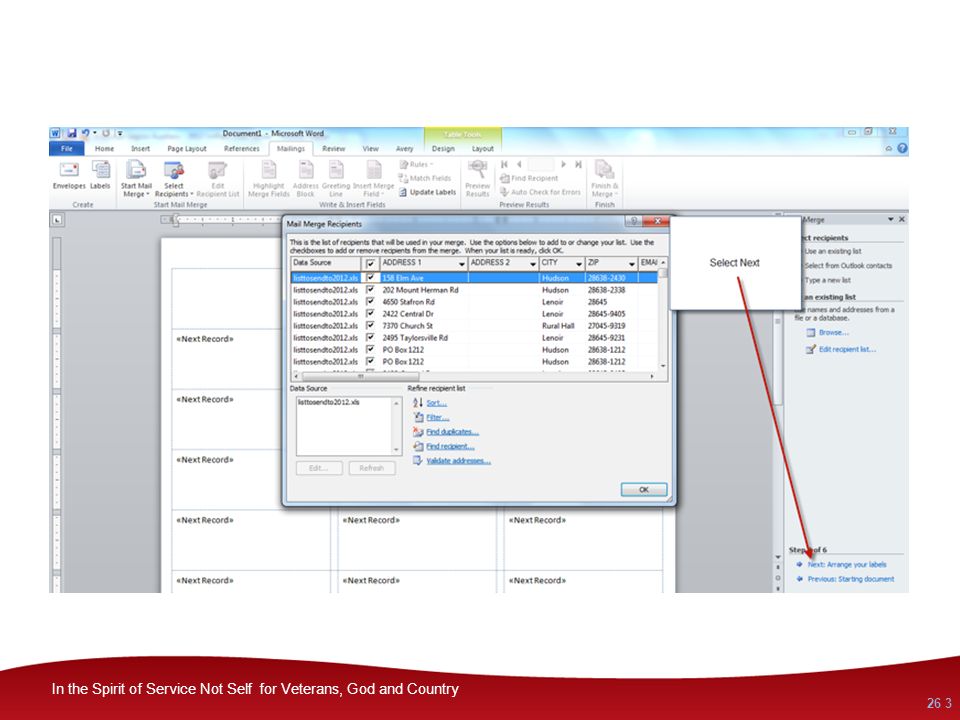
Task: Uncheck recipient 4650 Stafron Rd
Action: [x=370, y=301]
